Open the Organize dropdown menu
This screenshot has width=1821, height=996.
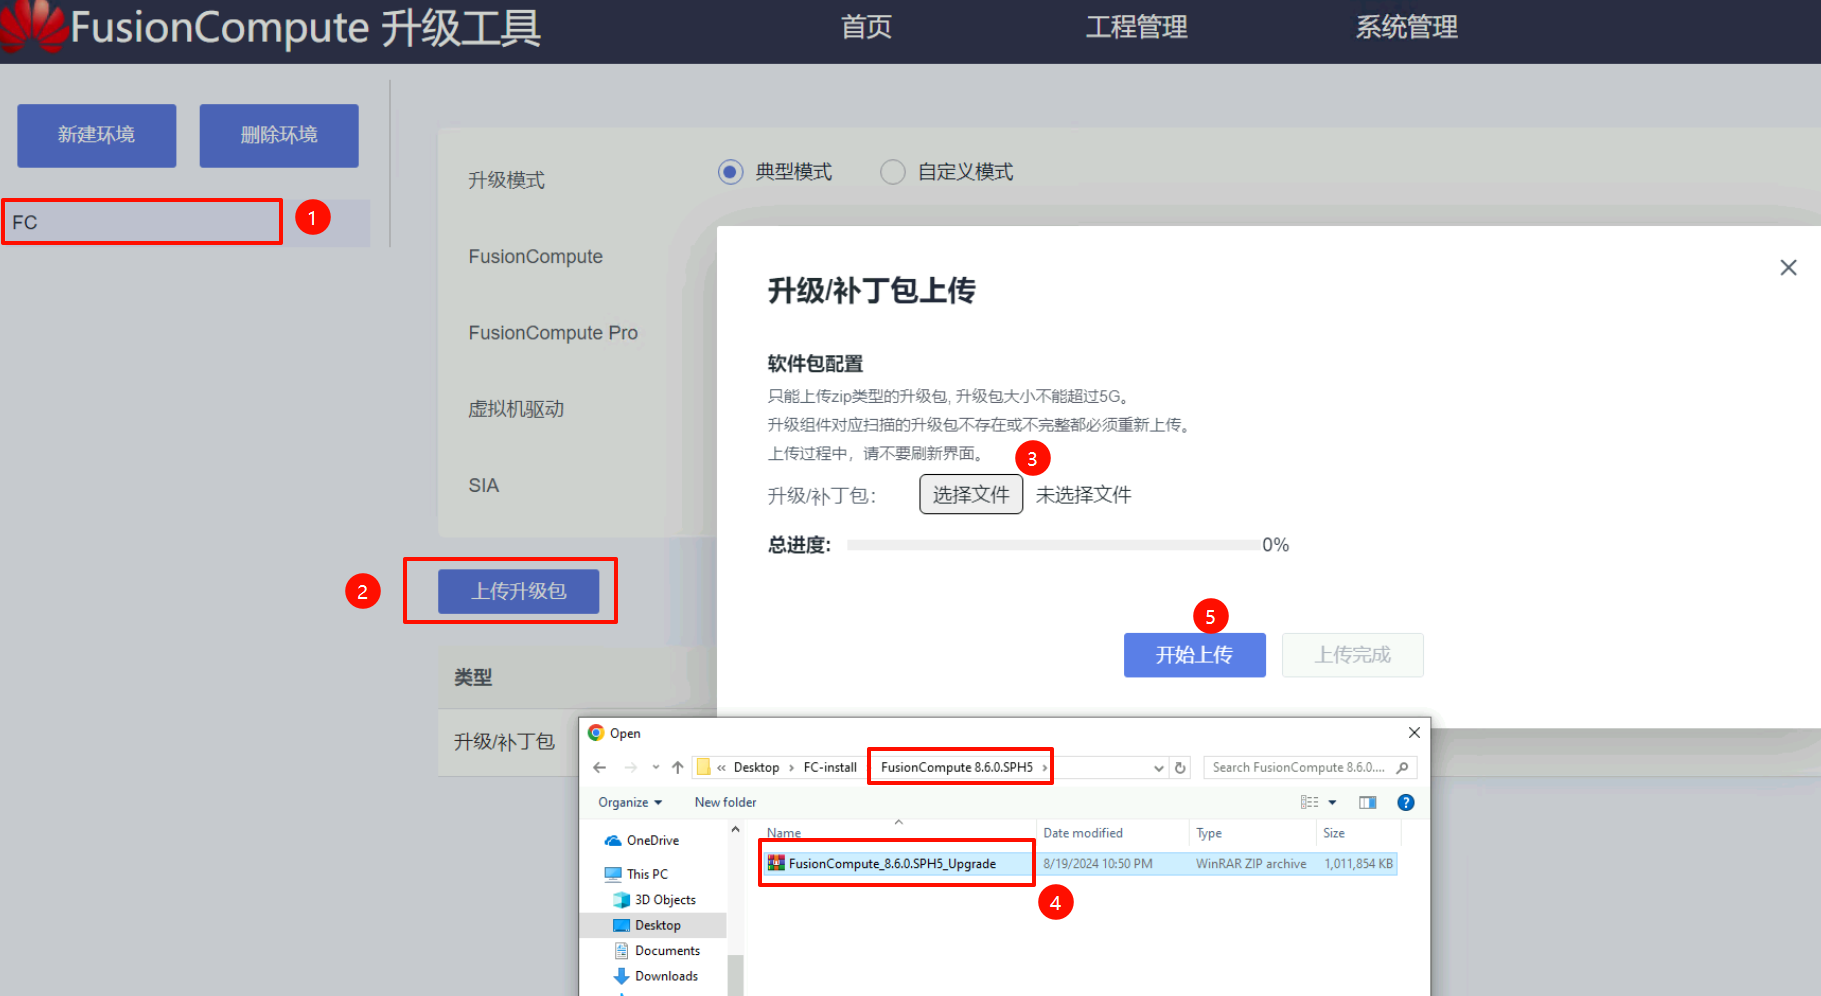630,802
